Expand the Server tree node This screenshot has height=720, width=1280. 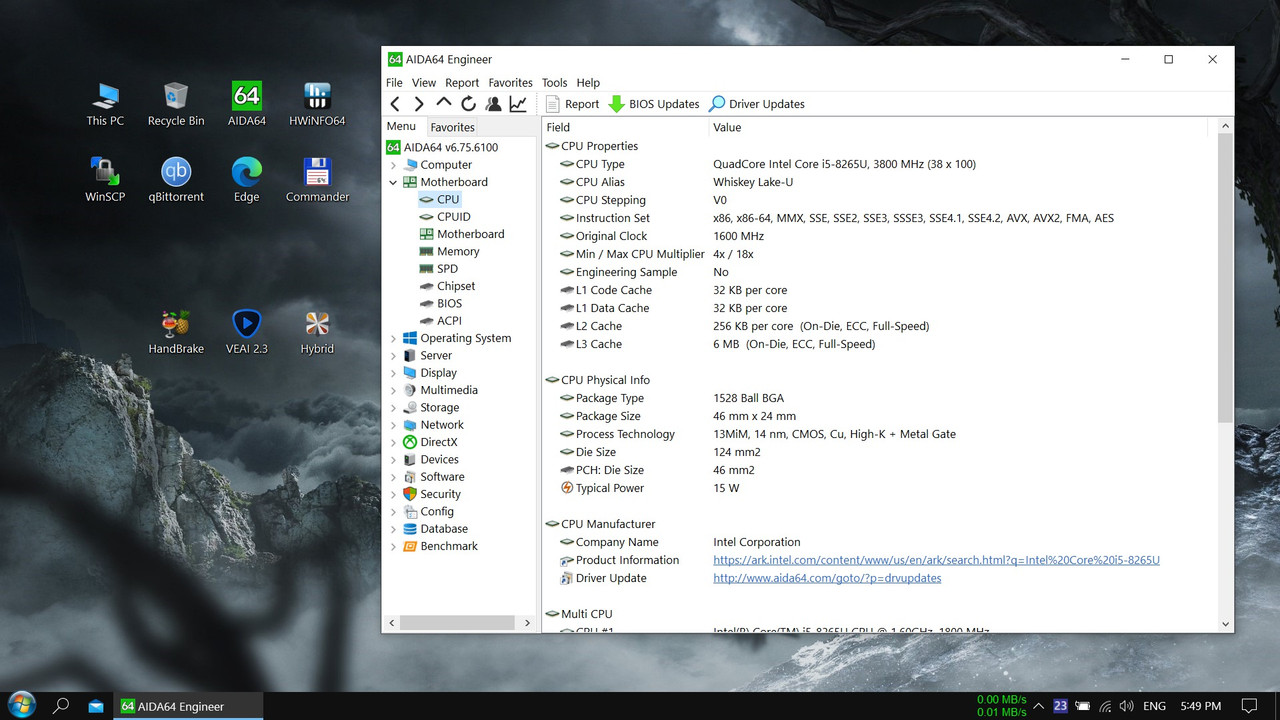pos(393,356)
